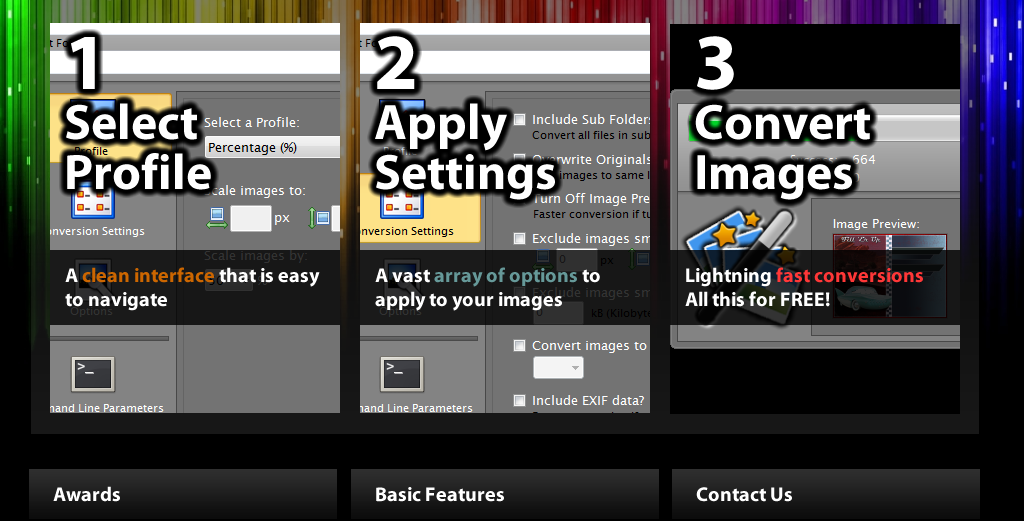This screenshot has height=521, width=1024.
Task: Click 'Faster conversion if' description text
Action: click(x=591, y=214)
